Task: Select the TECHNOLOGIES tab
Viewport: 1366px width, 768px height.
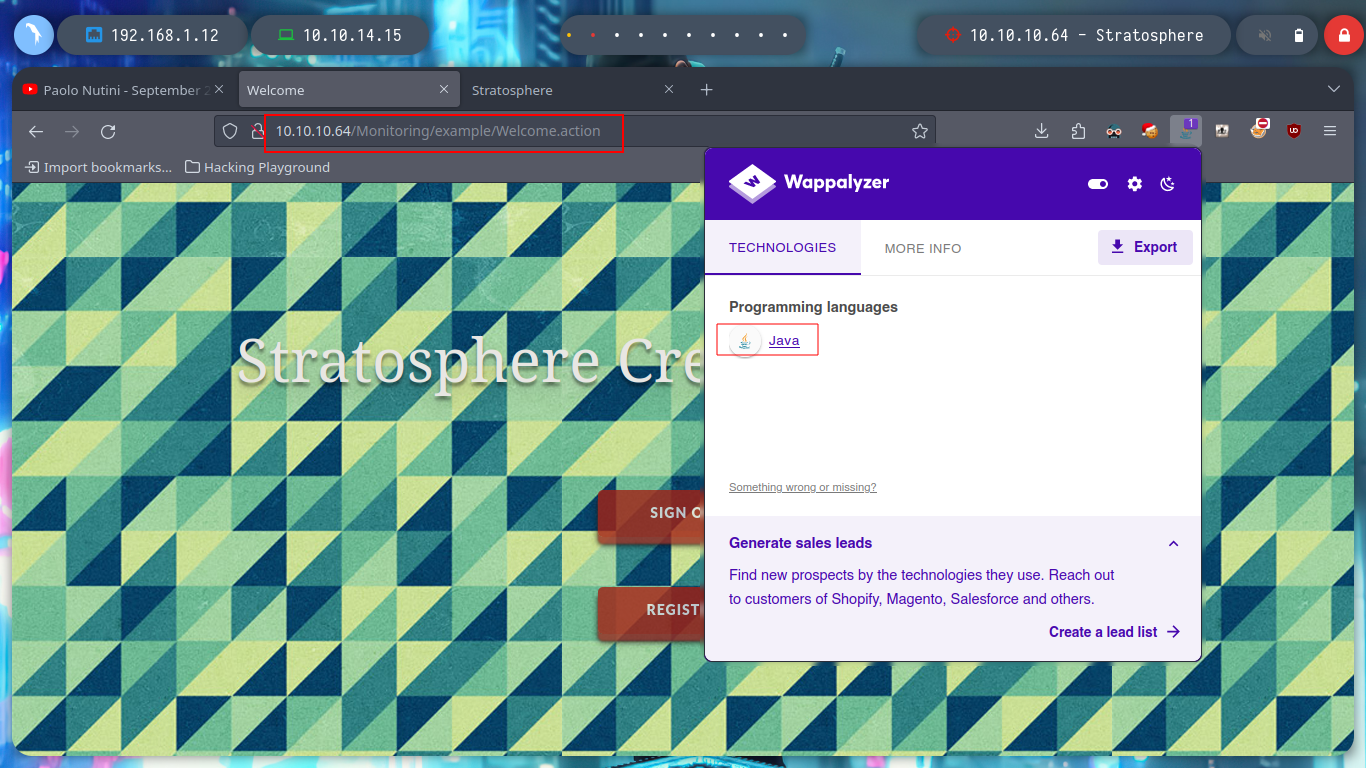Action: 782,247
